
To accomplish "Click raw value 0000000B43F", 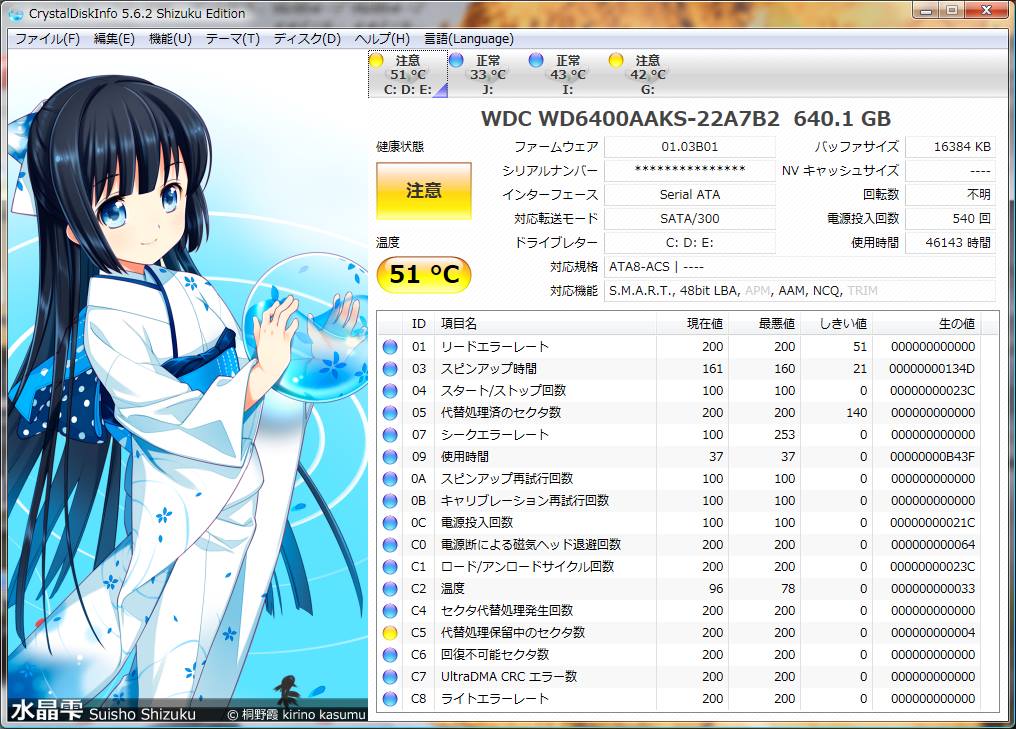I will (932, 457).
